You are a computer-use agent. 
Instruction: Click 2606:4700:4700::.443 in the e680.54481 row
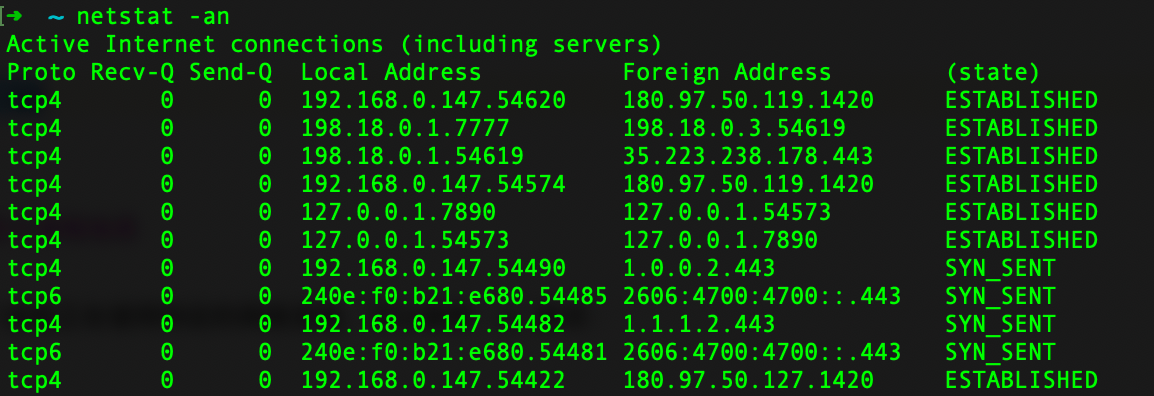click(762, 352)
